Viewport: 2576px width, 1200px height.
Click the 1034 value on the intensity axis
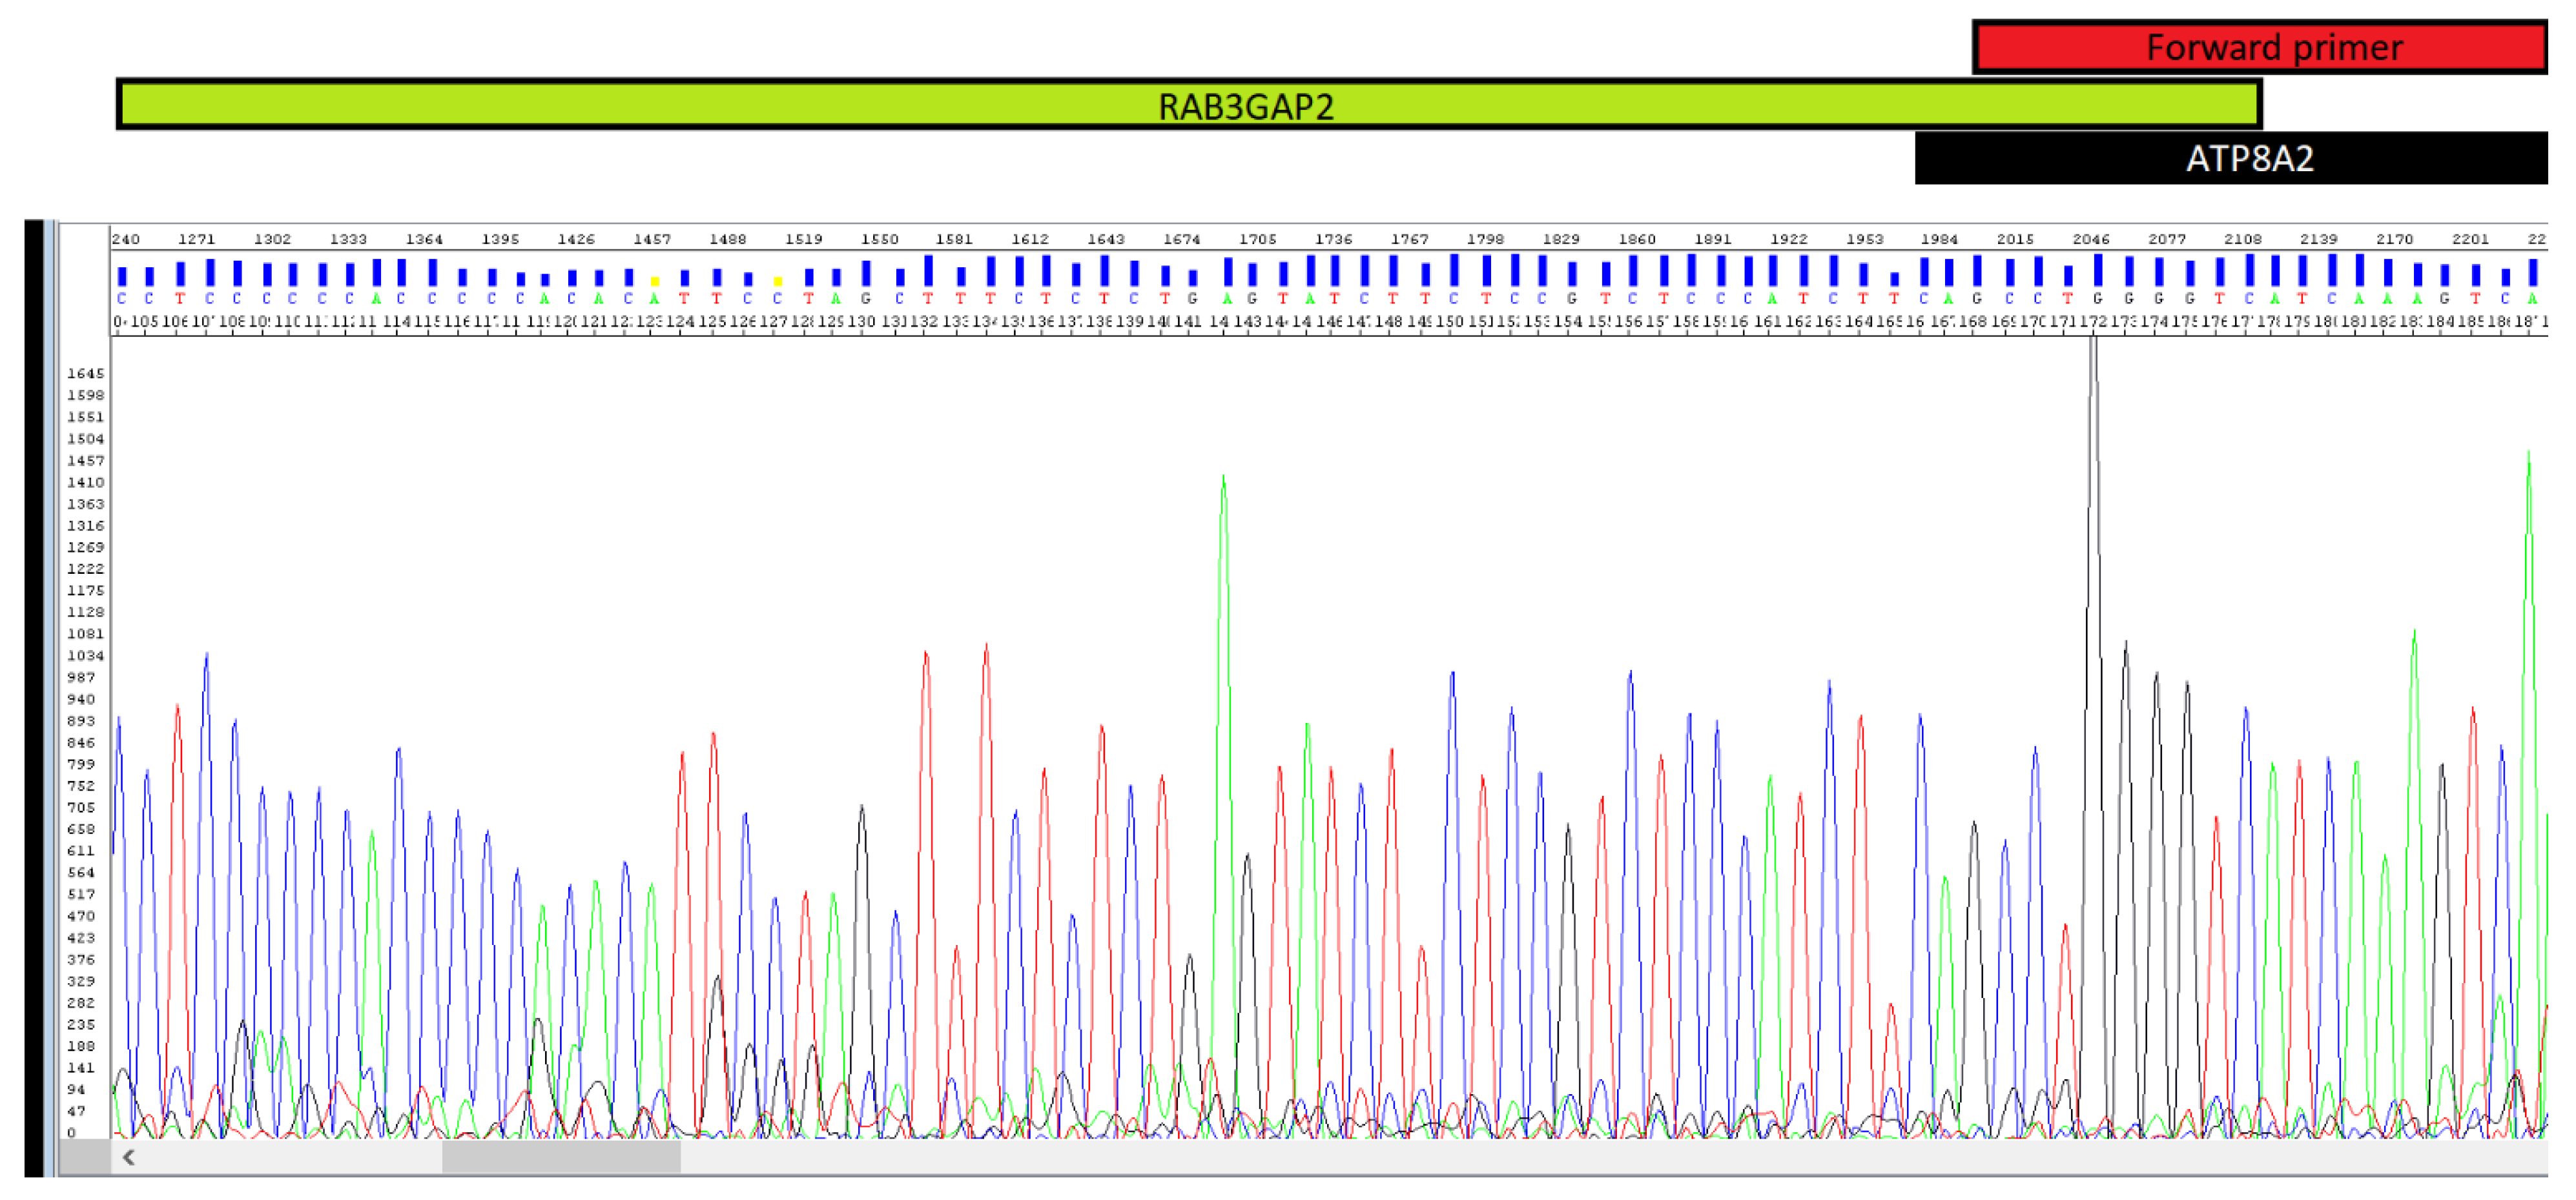click(x=85, y=656)
